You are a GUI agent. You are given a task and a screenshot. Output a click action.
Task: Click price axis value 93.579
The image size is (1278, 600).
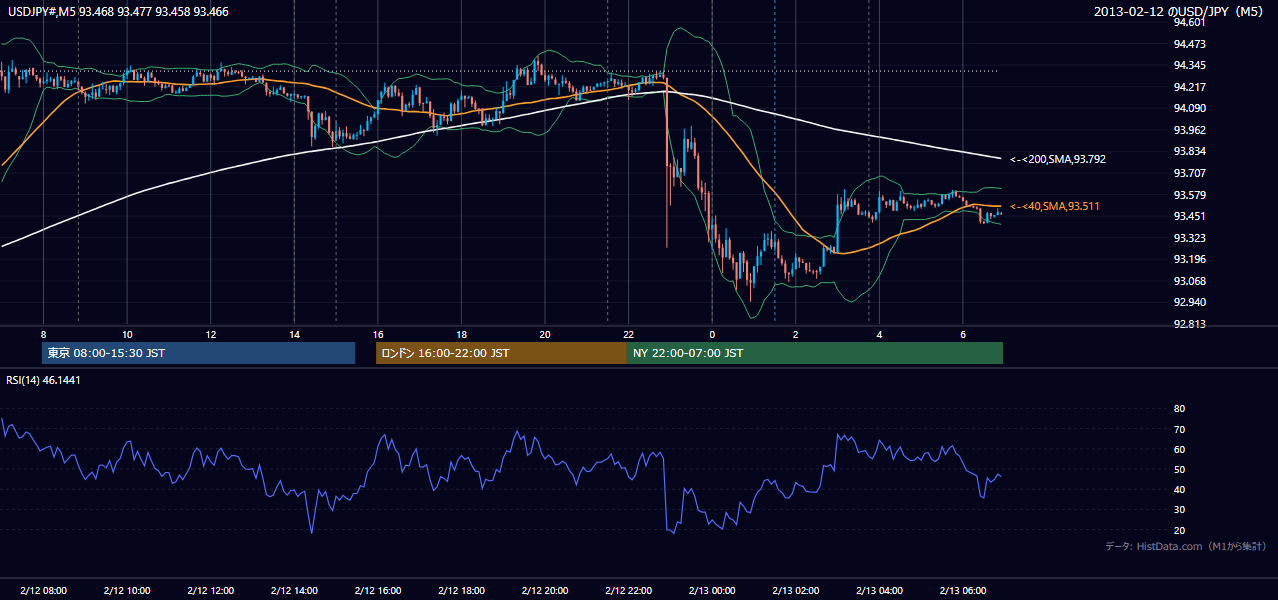coord(1188,195)
